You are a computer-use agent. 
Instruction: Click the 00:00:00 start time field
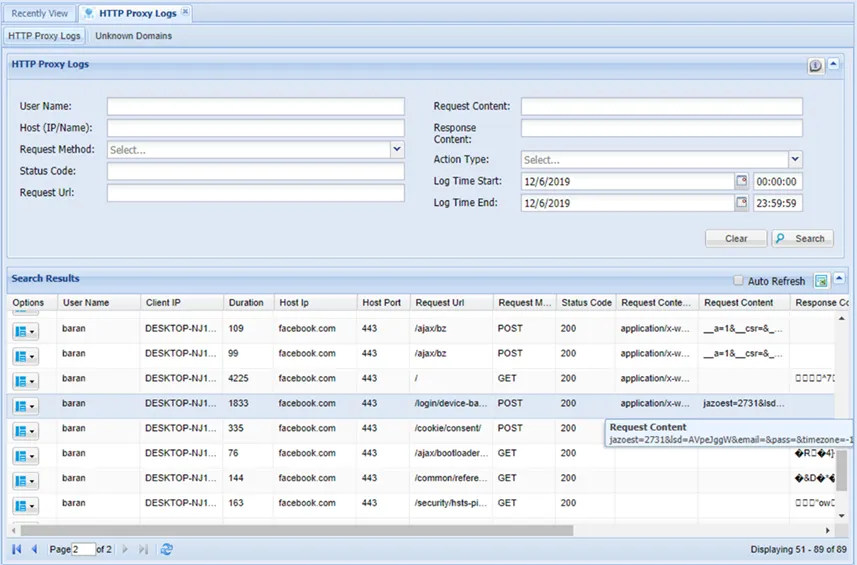click(x=778, y=181)
